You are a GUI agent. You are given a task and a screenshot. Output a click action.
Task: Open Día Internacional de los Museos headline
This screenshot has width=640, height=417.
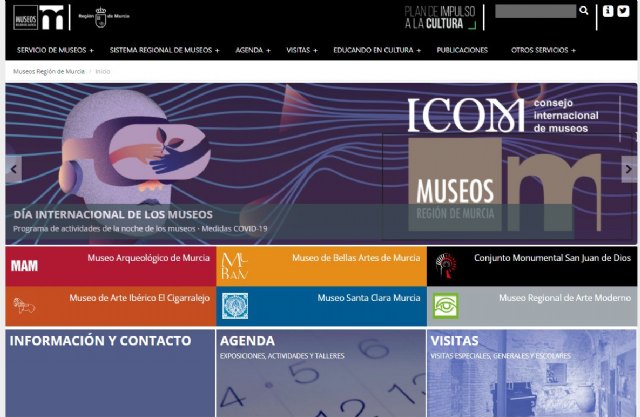point(113,215)
